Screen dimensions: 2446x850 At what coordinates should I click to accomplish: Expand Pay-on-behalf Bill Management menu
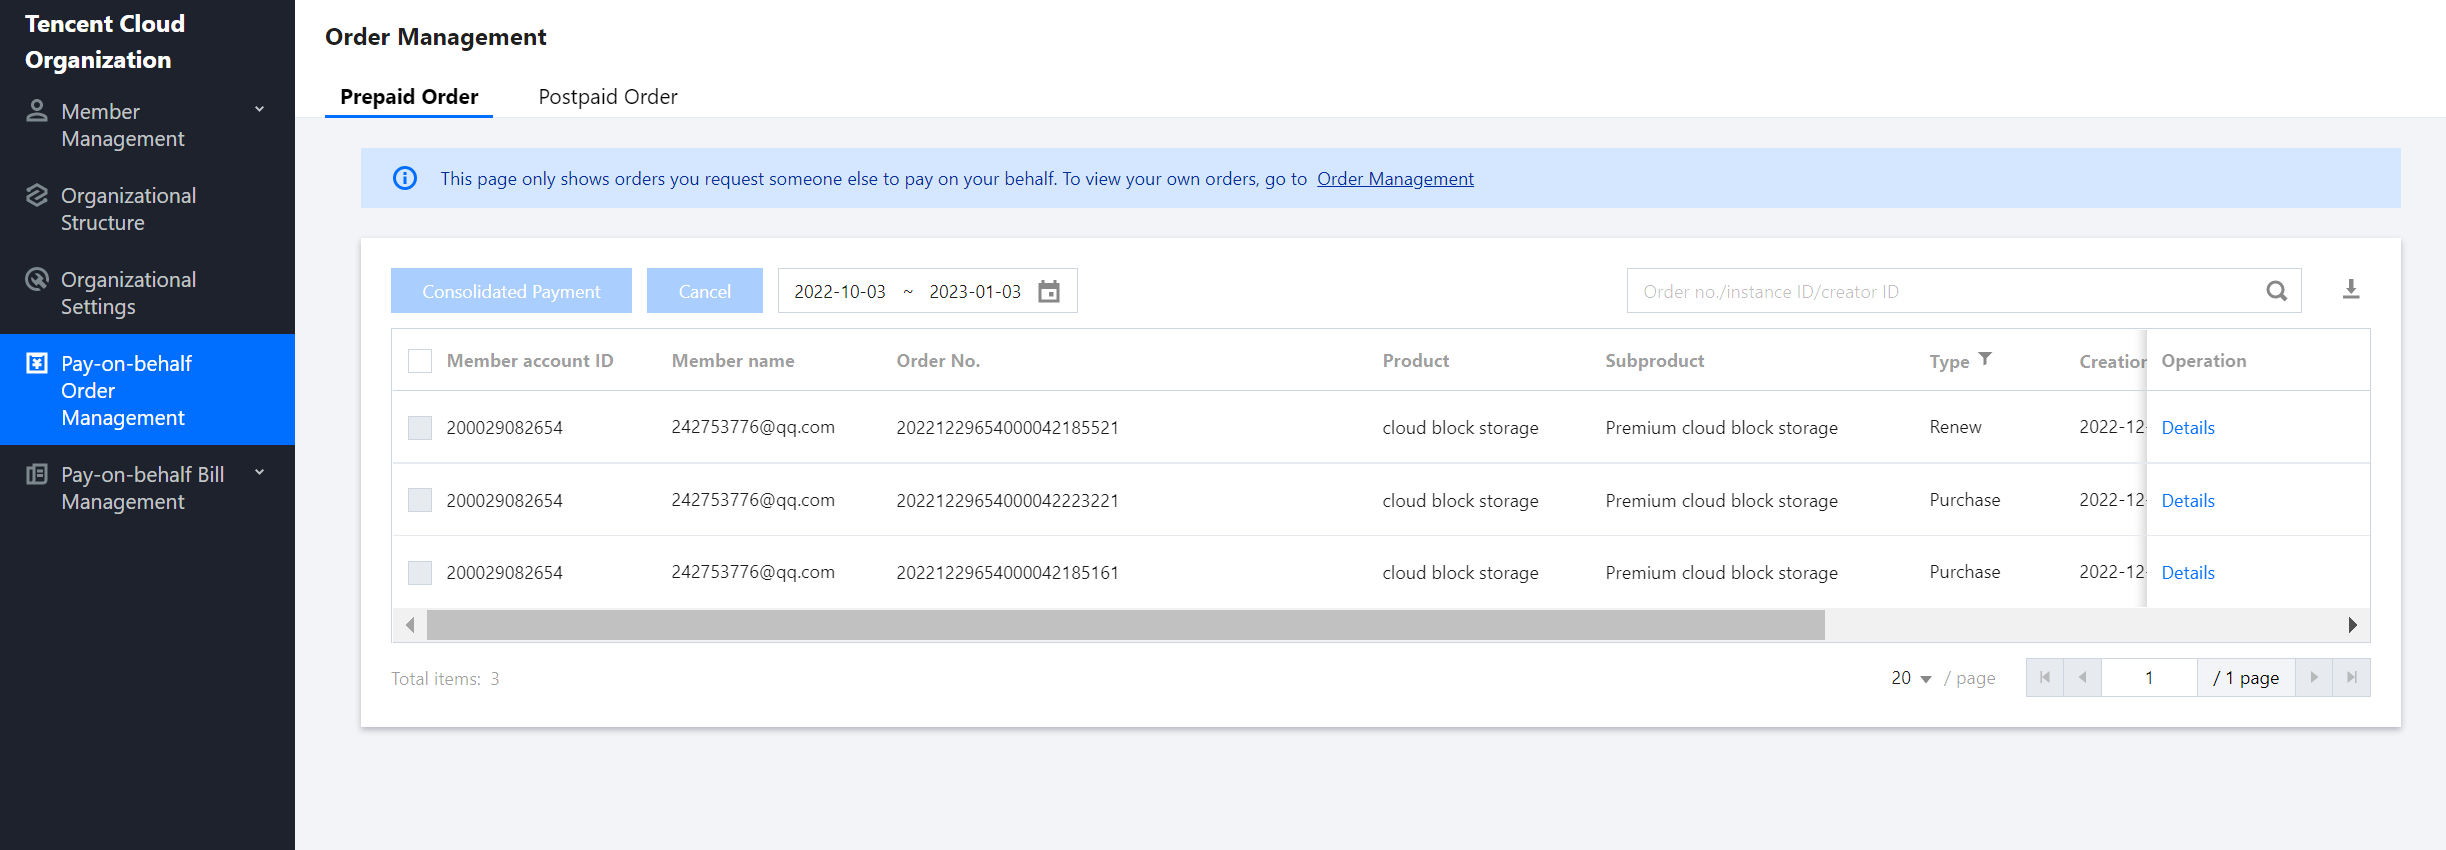coord(259,473)
